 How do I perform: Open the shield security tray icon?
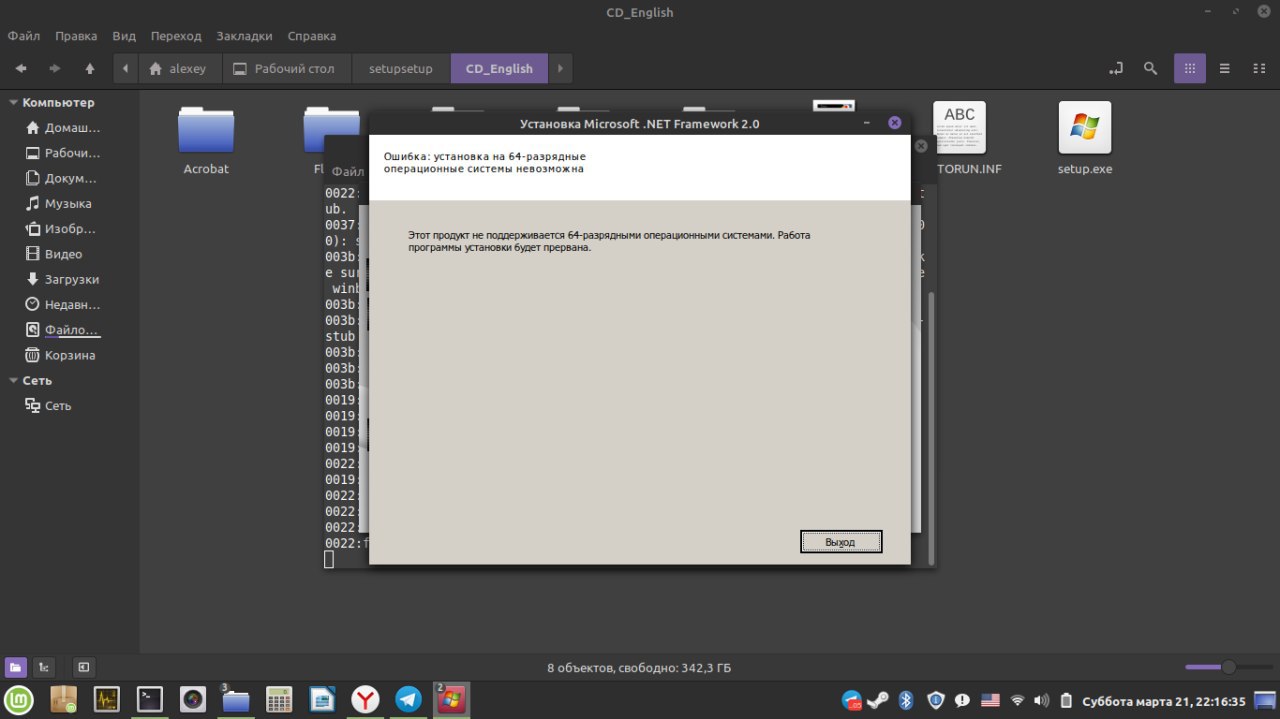click(935, 700)
